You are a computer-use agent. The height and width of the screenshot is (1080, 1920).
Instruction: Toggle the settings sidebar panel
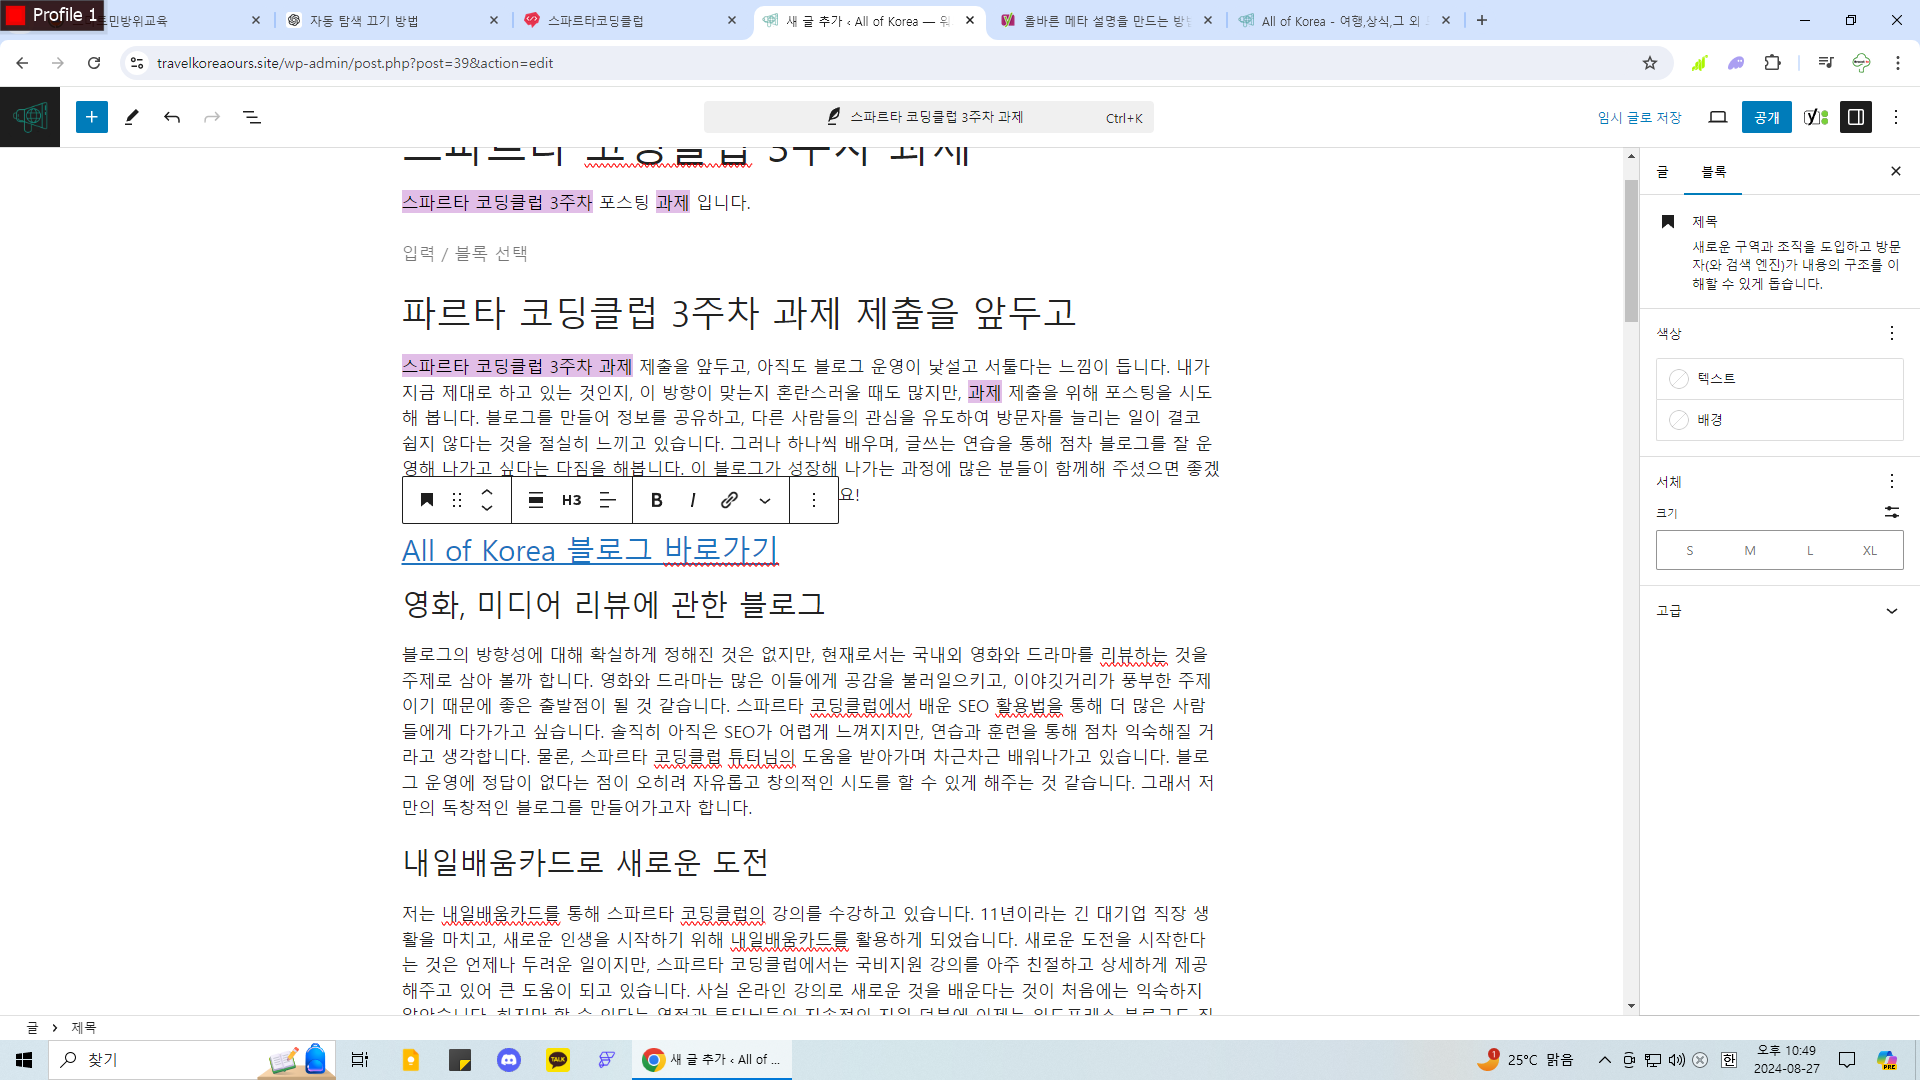(1856, 117)
